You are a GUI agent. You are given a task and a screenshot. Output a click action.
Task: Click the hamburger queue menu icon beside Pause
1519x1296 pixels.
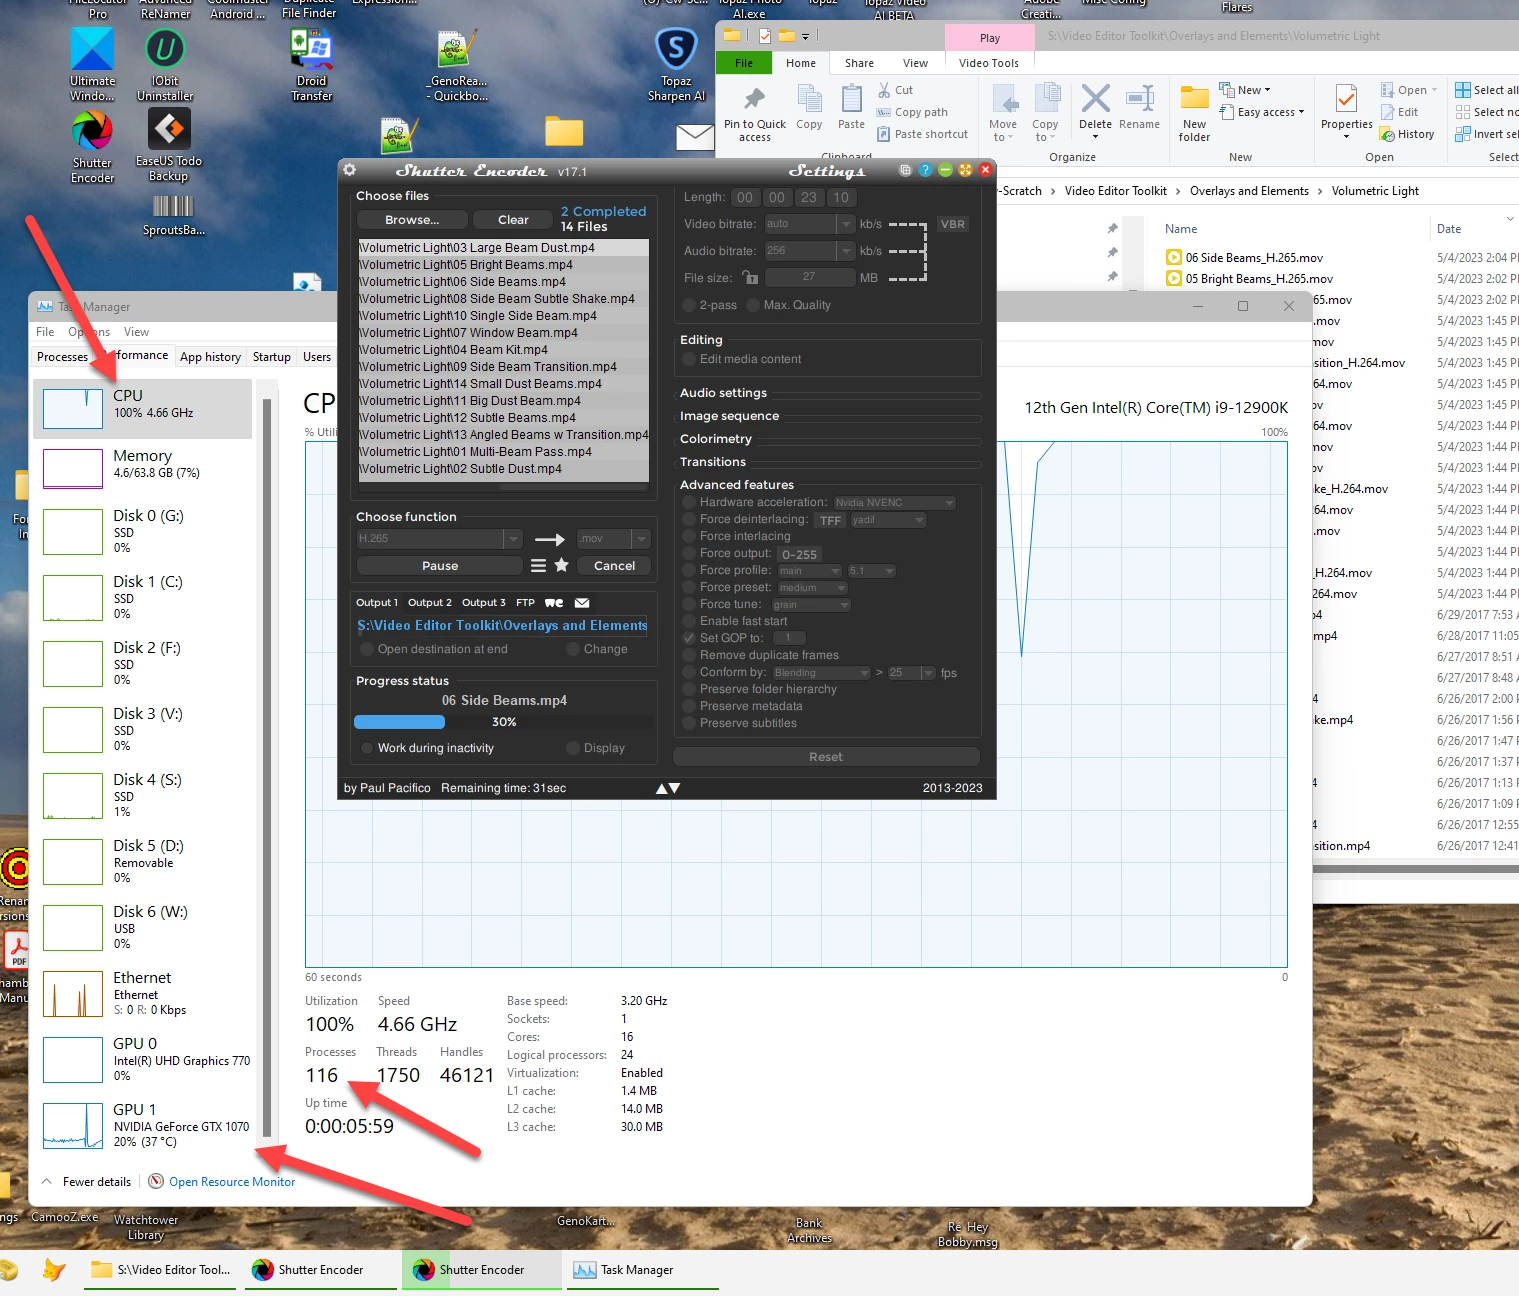[538, 566]
